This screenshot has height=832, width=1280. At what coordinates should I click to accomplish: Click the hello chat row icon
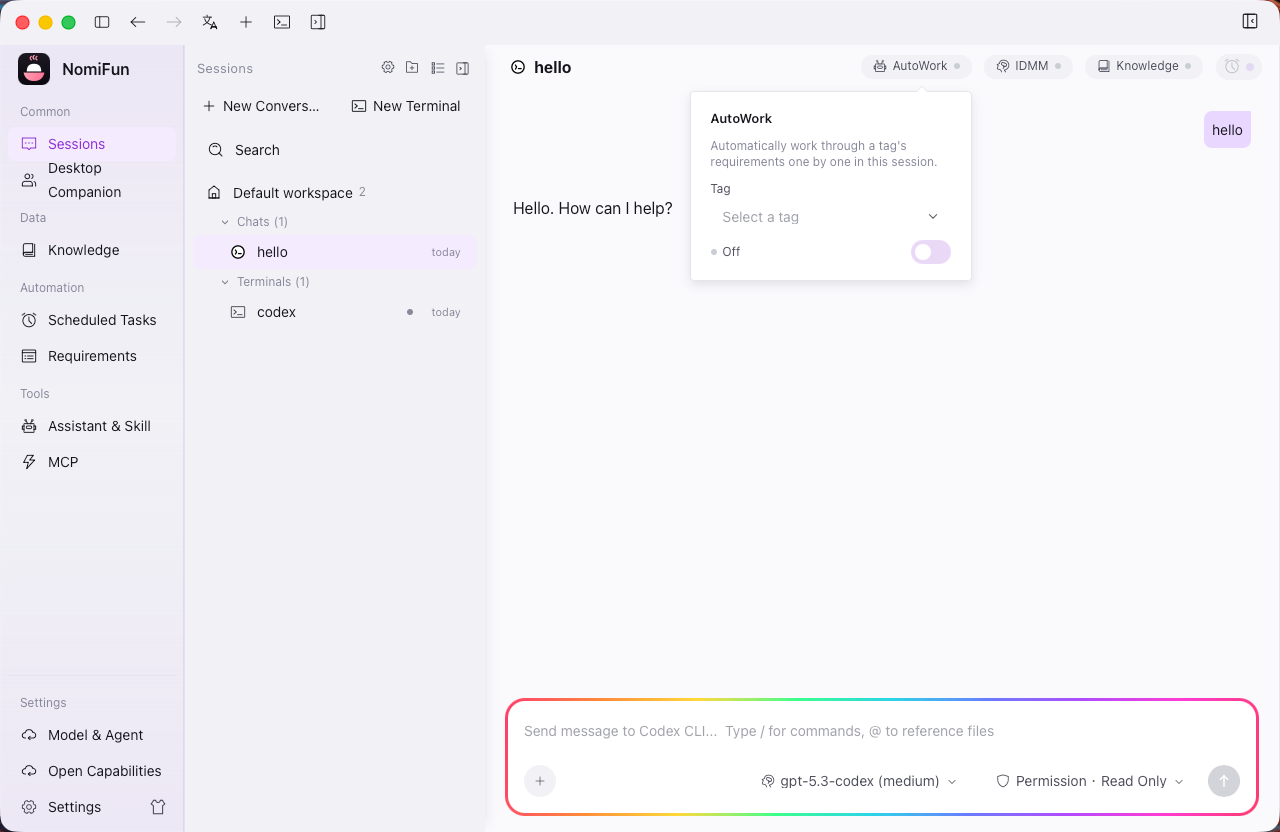[238, 252]
